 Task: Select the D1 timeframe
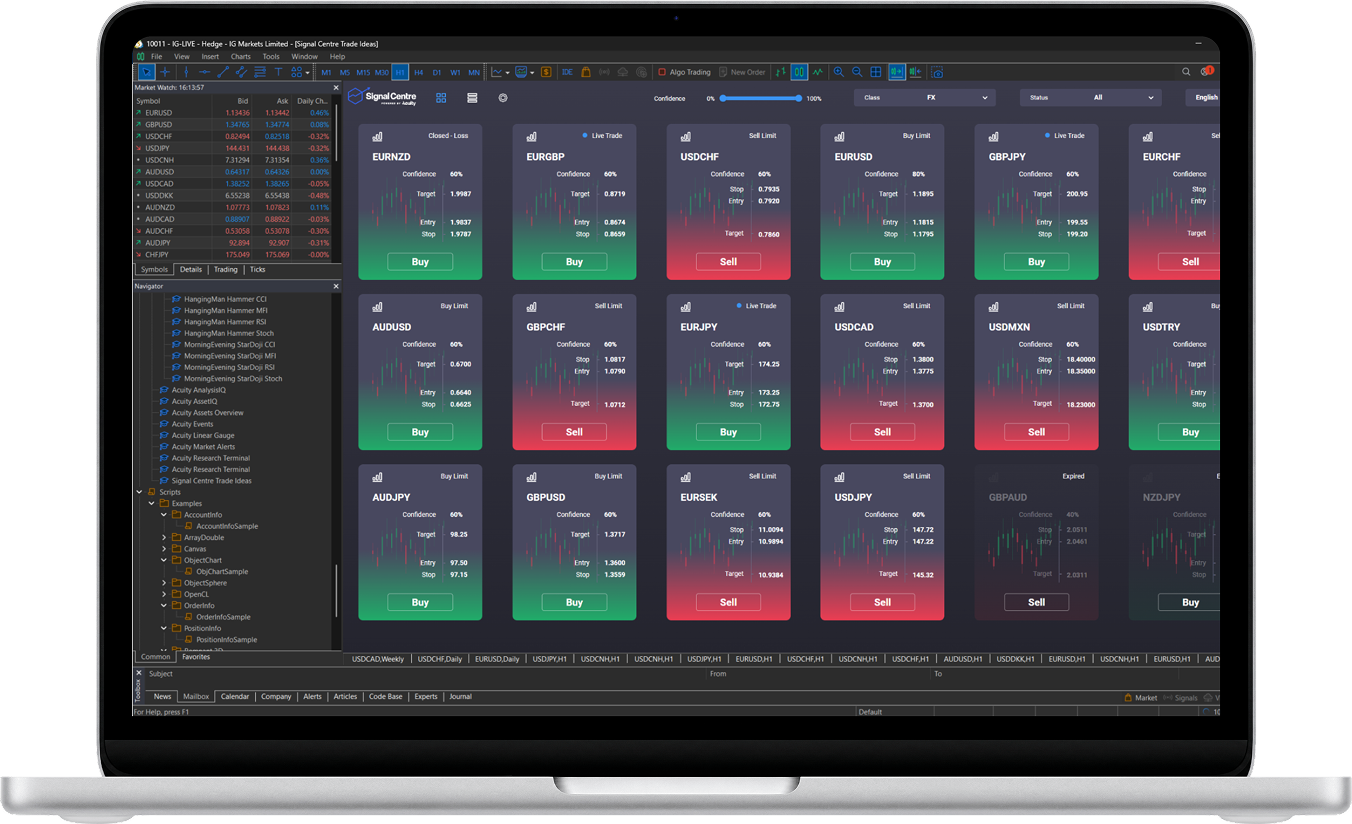click(x=437, y=72)
